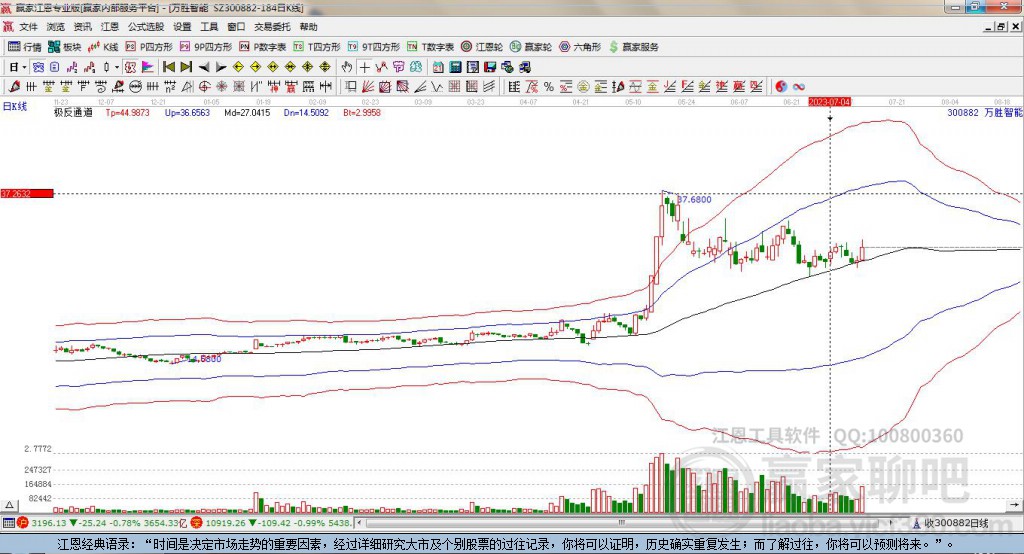The height and width of the screenshot is (554, 1024).
Task: Click the Tp=44.9873 value
Action: tap(127, 112)
